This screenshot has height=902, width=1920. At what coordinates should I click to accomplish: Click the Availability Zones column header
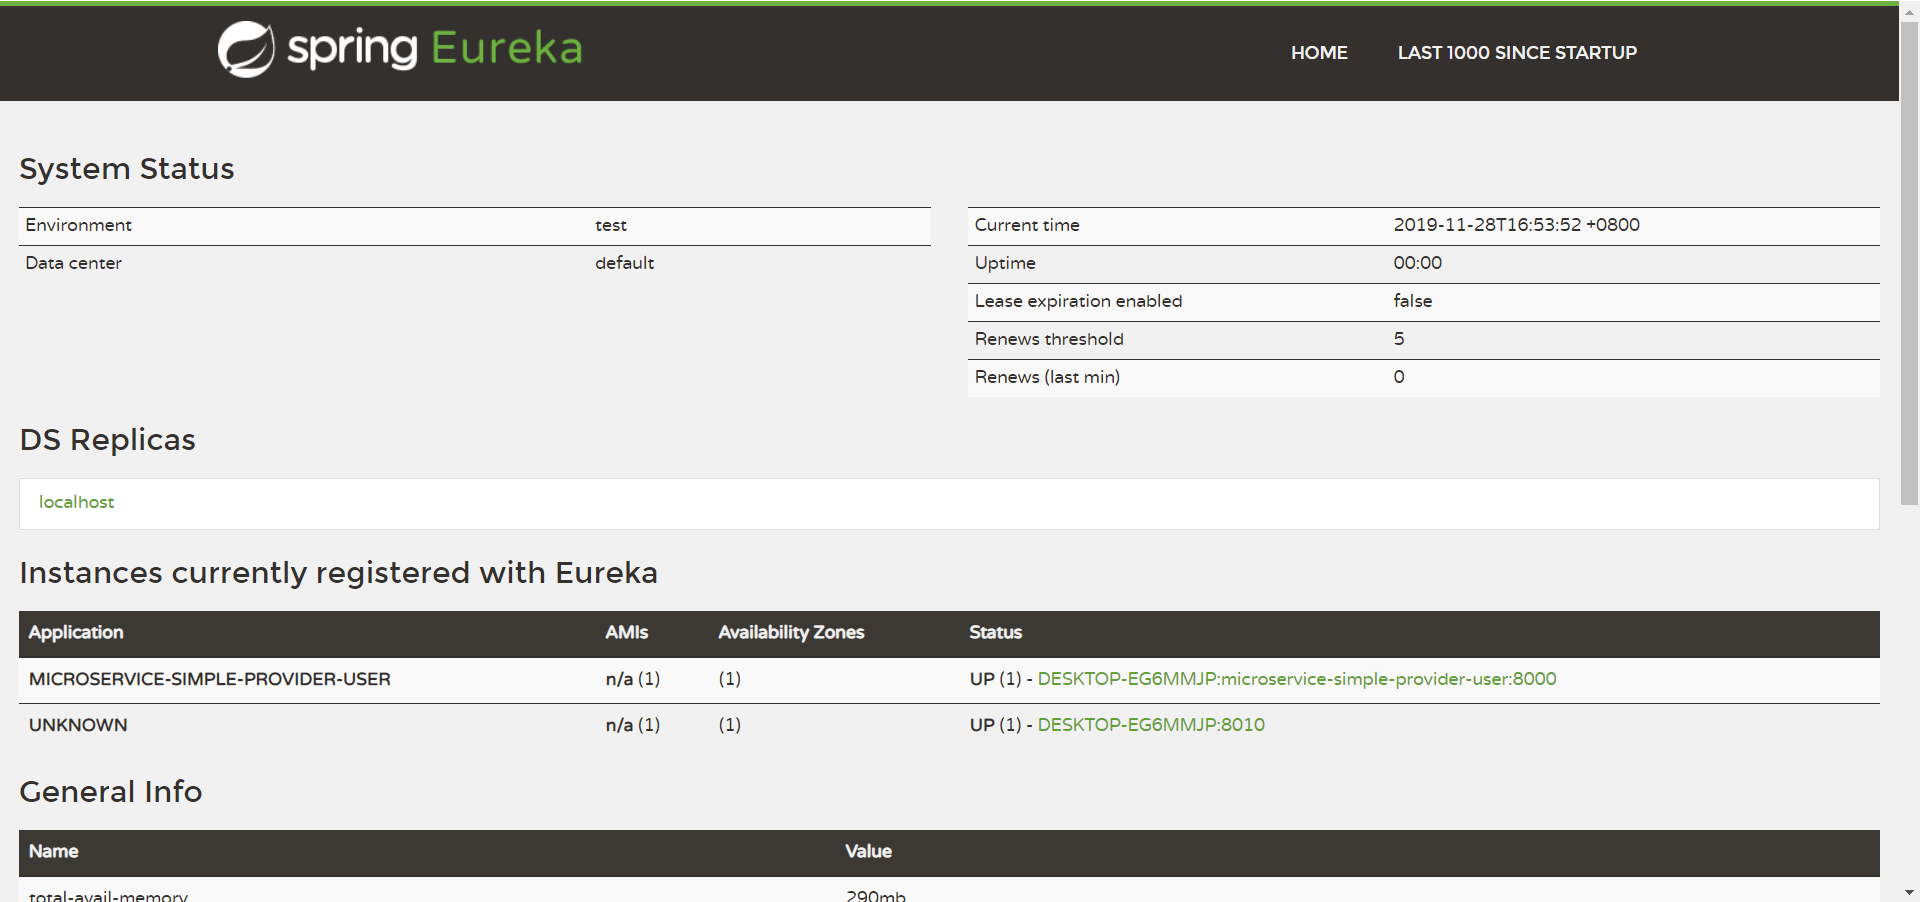pyautogui.click(x=791, y=632)
